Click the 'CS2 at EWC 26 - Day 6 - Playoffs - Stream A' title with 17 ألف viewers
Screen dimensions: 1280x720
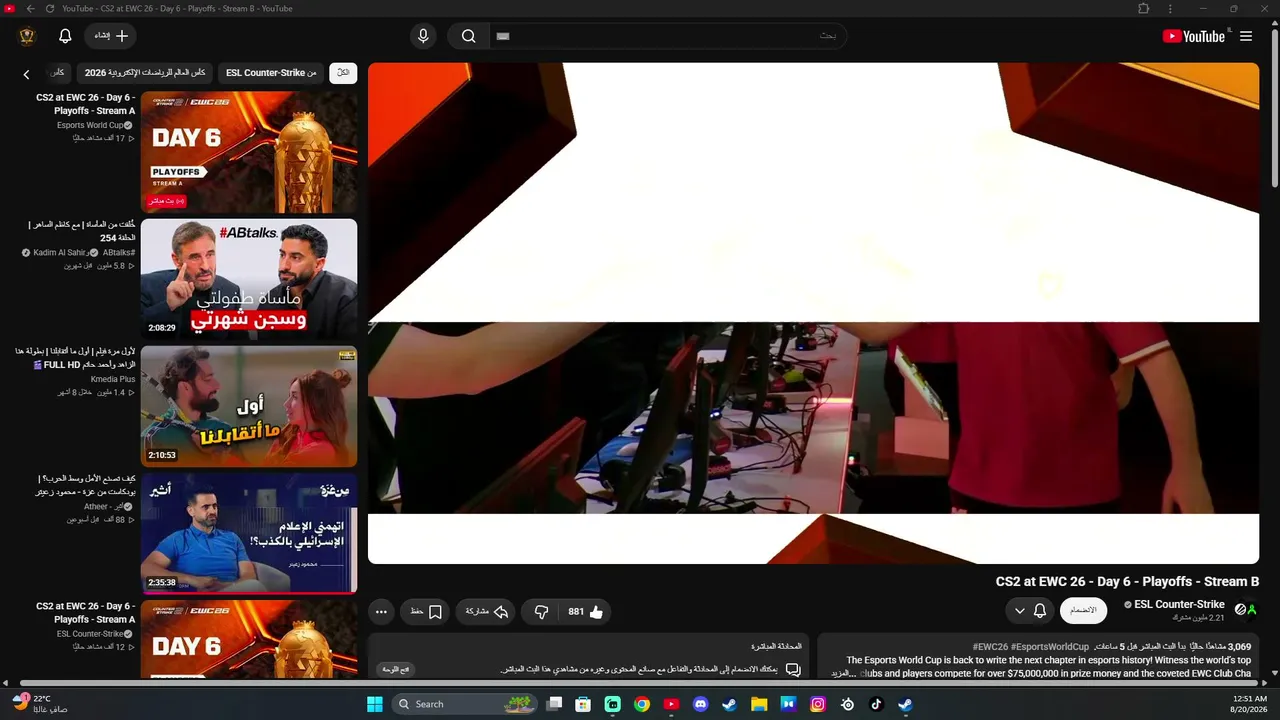pyautogui.click(x=85, y=104)
